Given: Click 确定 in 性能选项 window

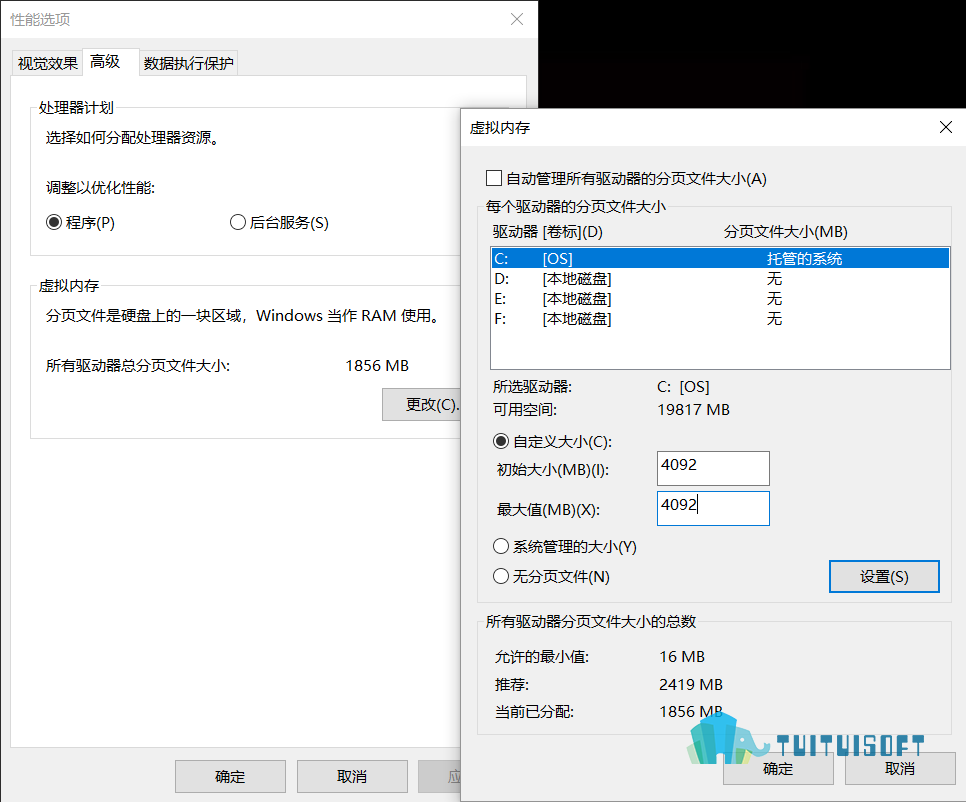Looking at the screenshot, I should point(230,777).
